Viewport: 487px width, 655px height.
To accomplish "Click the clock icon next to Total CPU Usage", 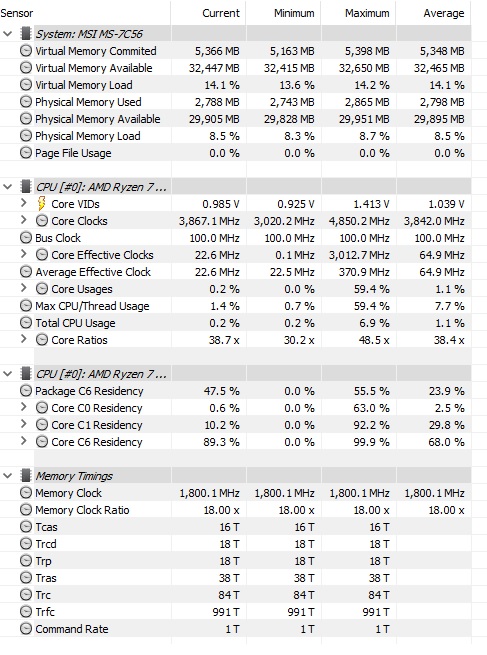I will pyautogui.click(x=26, y=323).
